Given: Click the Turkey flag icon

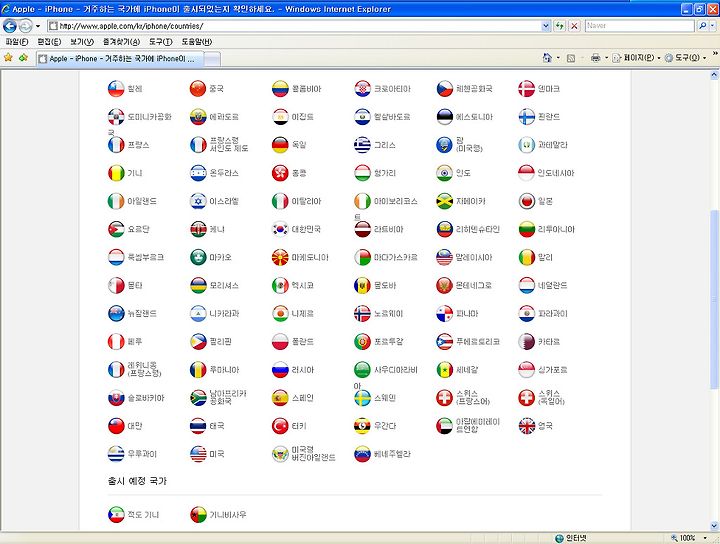Looking at the screenshot, I should click(x=280, y=426).
